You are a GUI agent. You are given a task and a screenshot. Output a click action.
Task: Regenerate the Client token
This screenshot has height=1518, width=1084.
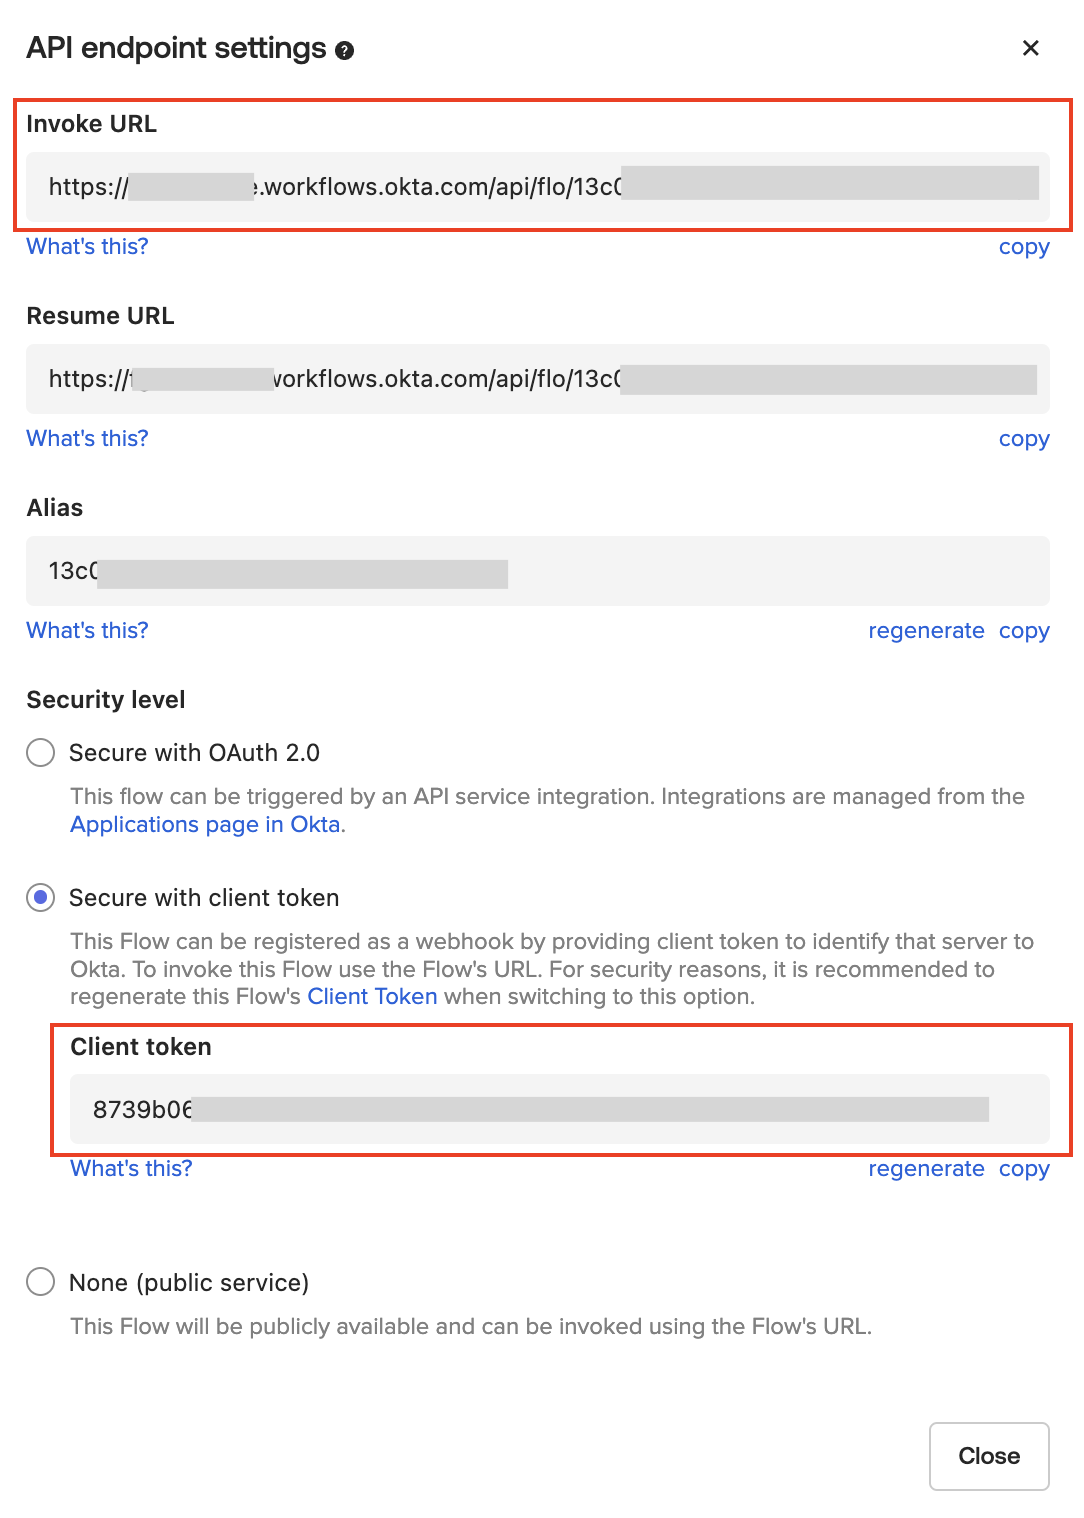pyautogui.click(x=926, y=1169)
